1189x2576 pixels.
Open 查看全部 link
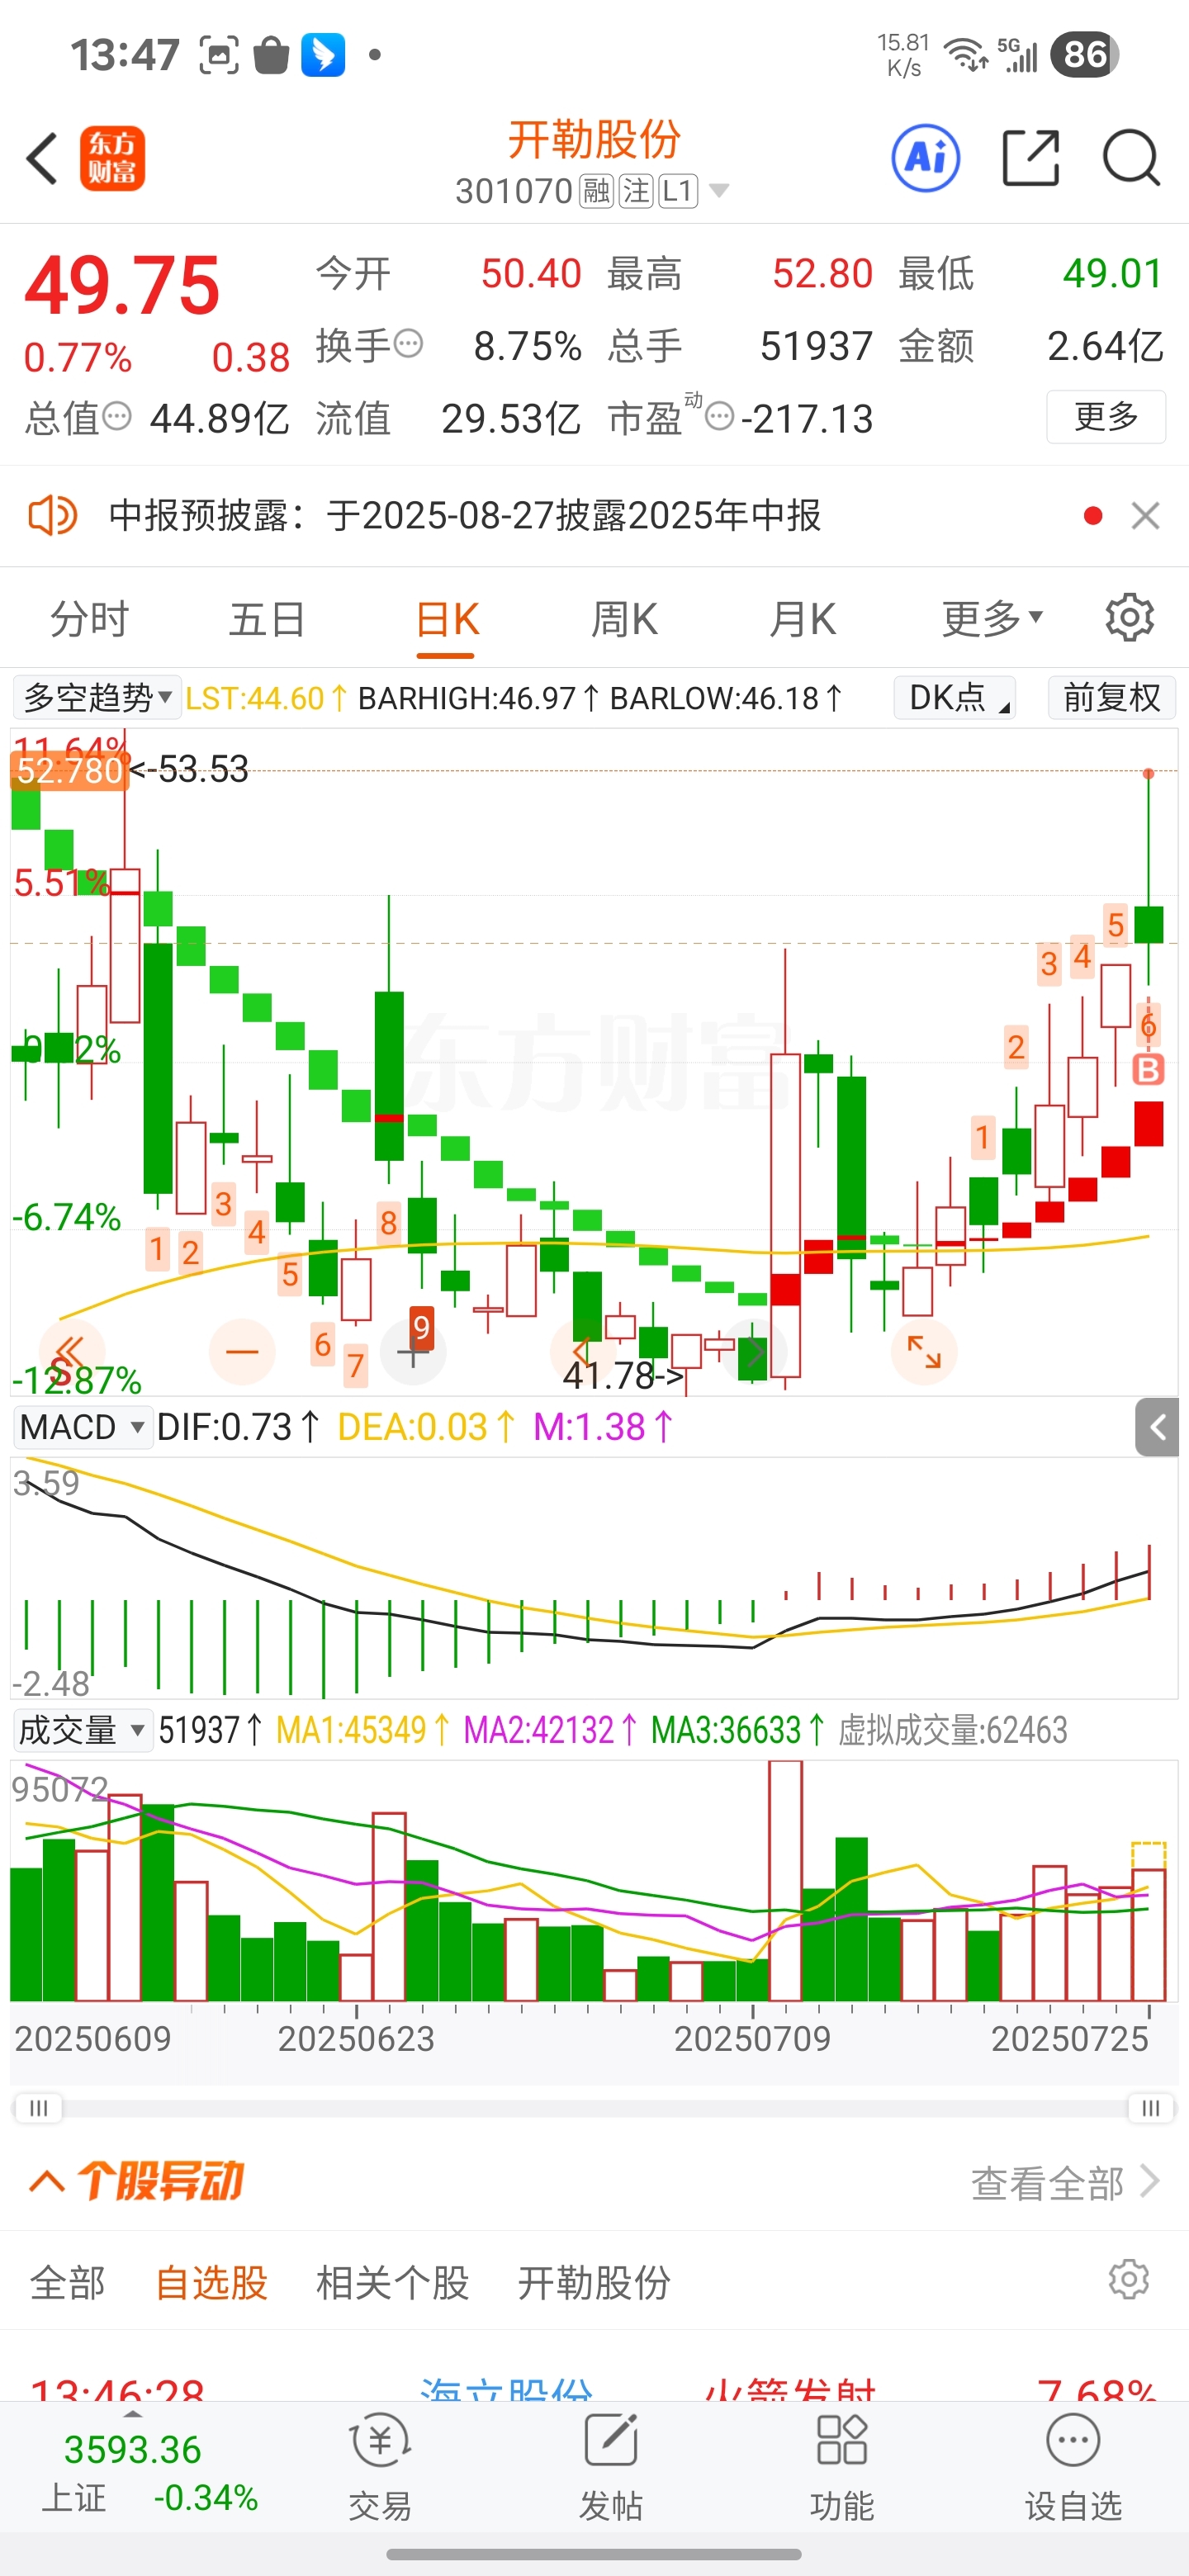pos(1065,2182)
